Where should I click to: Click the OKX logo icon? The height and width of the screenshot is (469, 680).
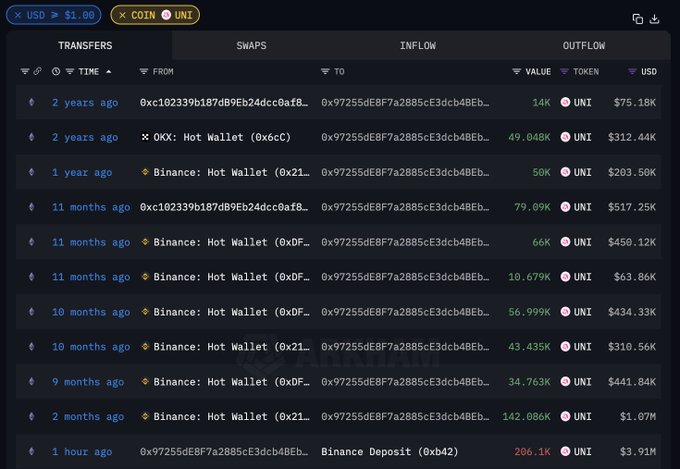[145, 137]
